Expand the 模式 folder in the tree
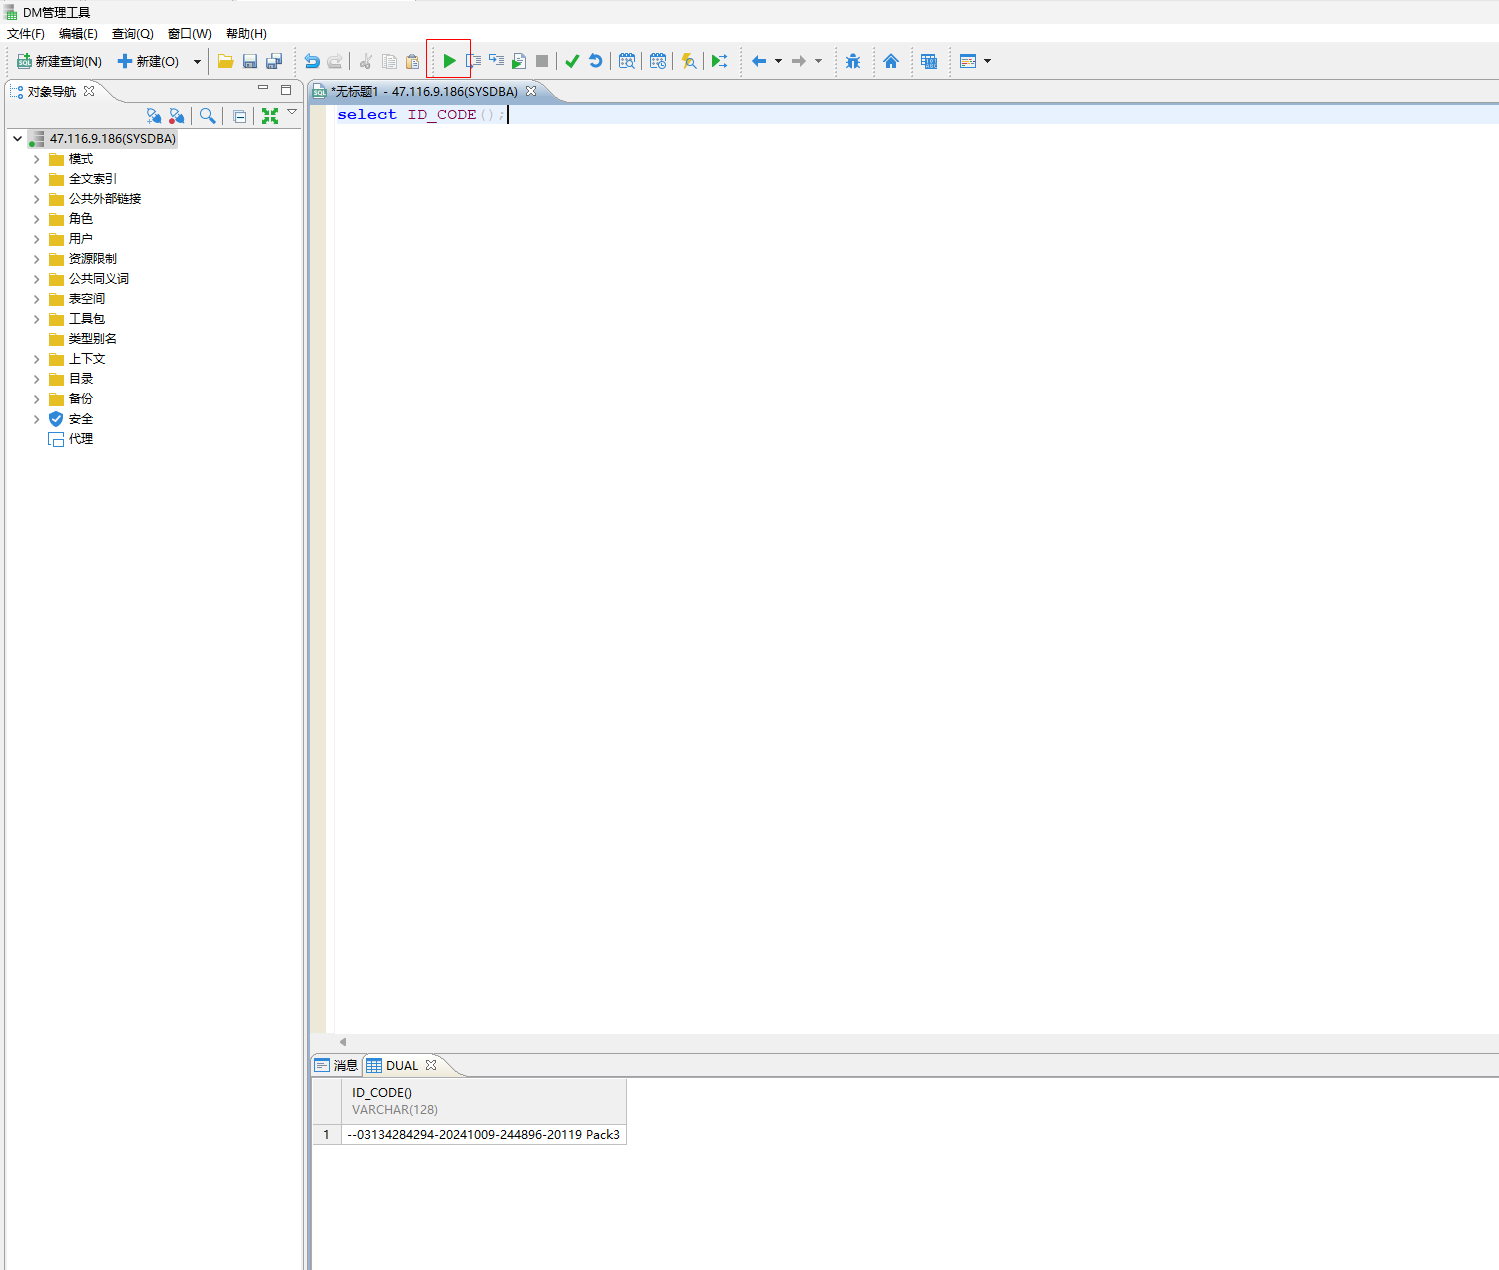Image resolution: width=1499 pixels, height=1270 pixels. pyautogui.click(x=37, y=159)
